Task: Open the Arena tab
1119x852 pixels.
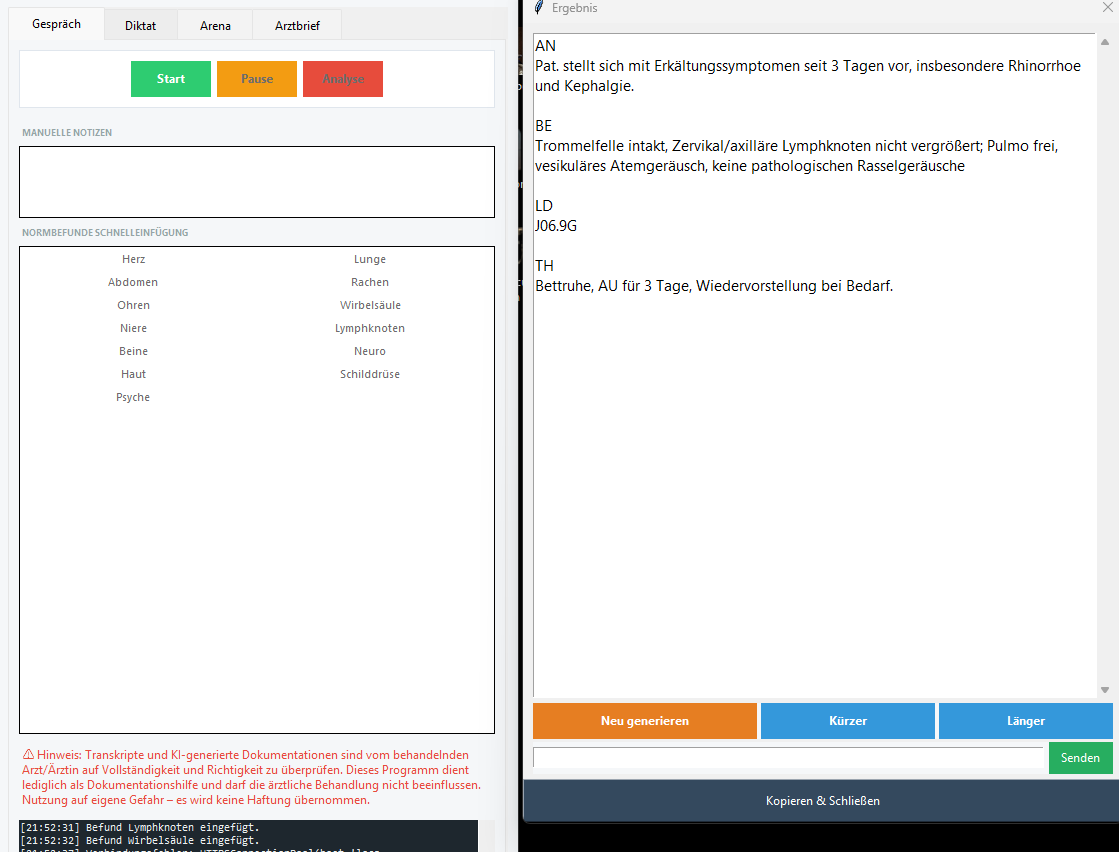Action: point(215,26)
